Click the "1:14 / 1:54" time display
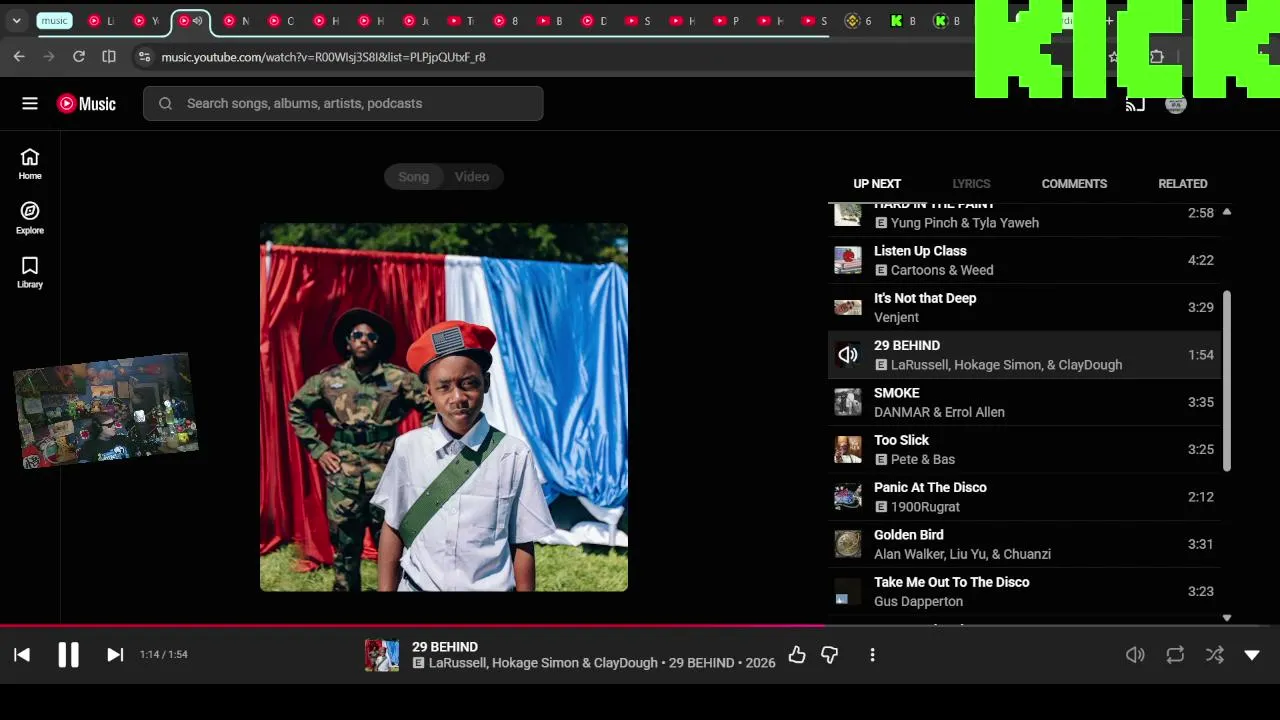Image resolution: width=1280 pixels, height=720 pixels. point(164,655)
